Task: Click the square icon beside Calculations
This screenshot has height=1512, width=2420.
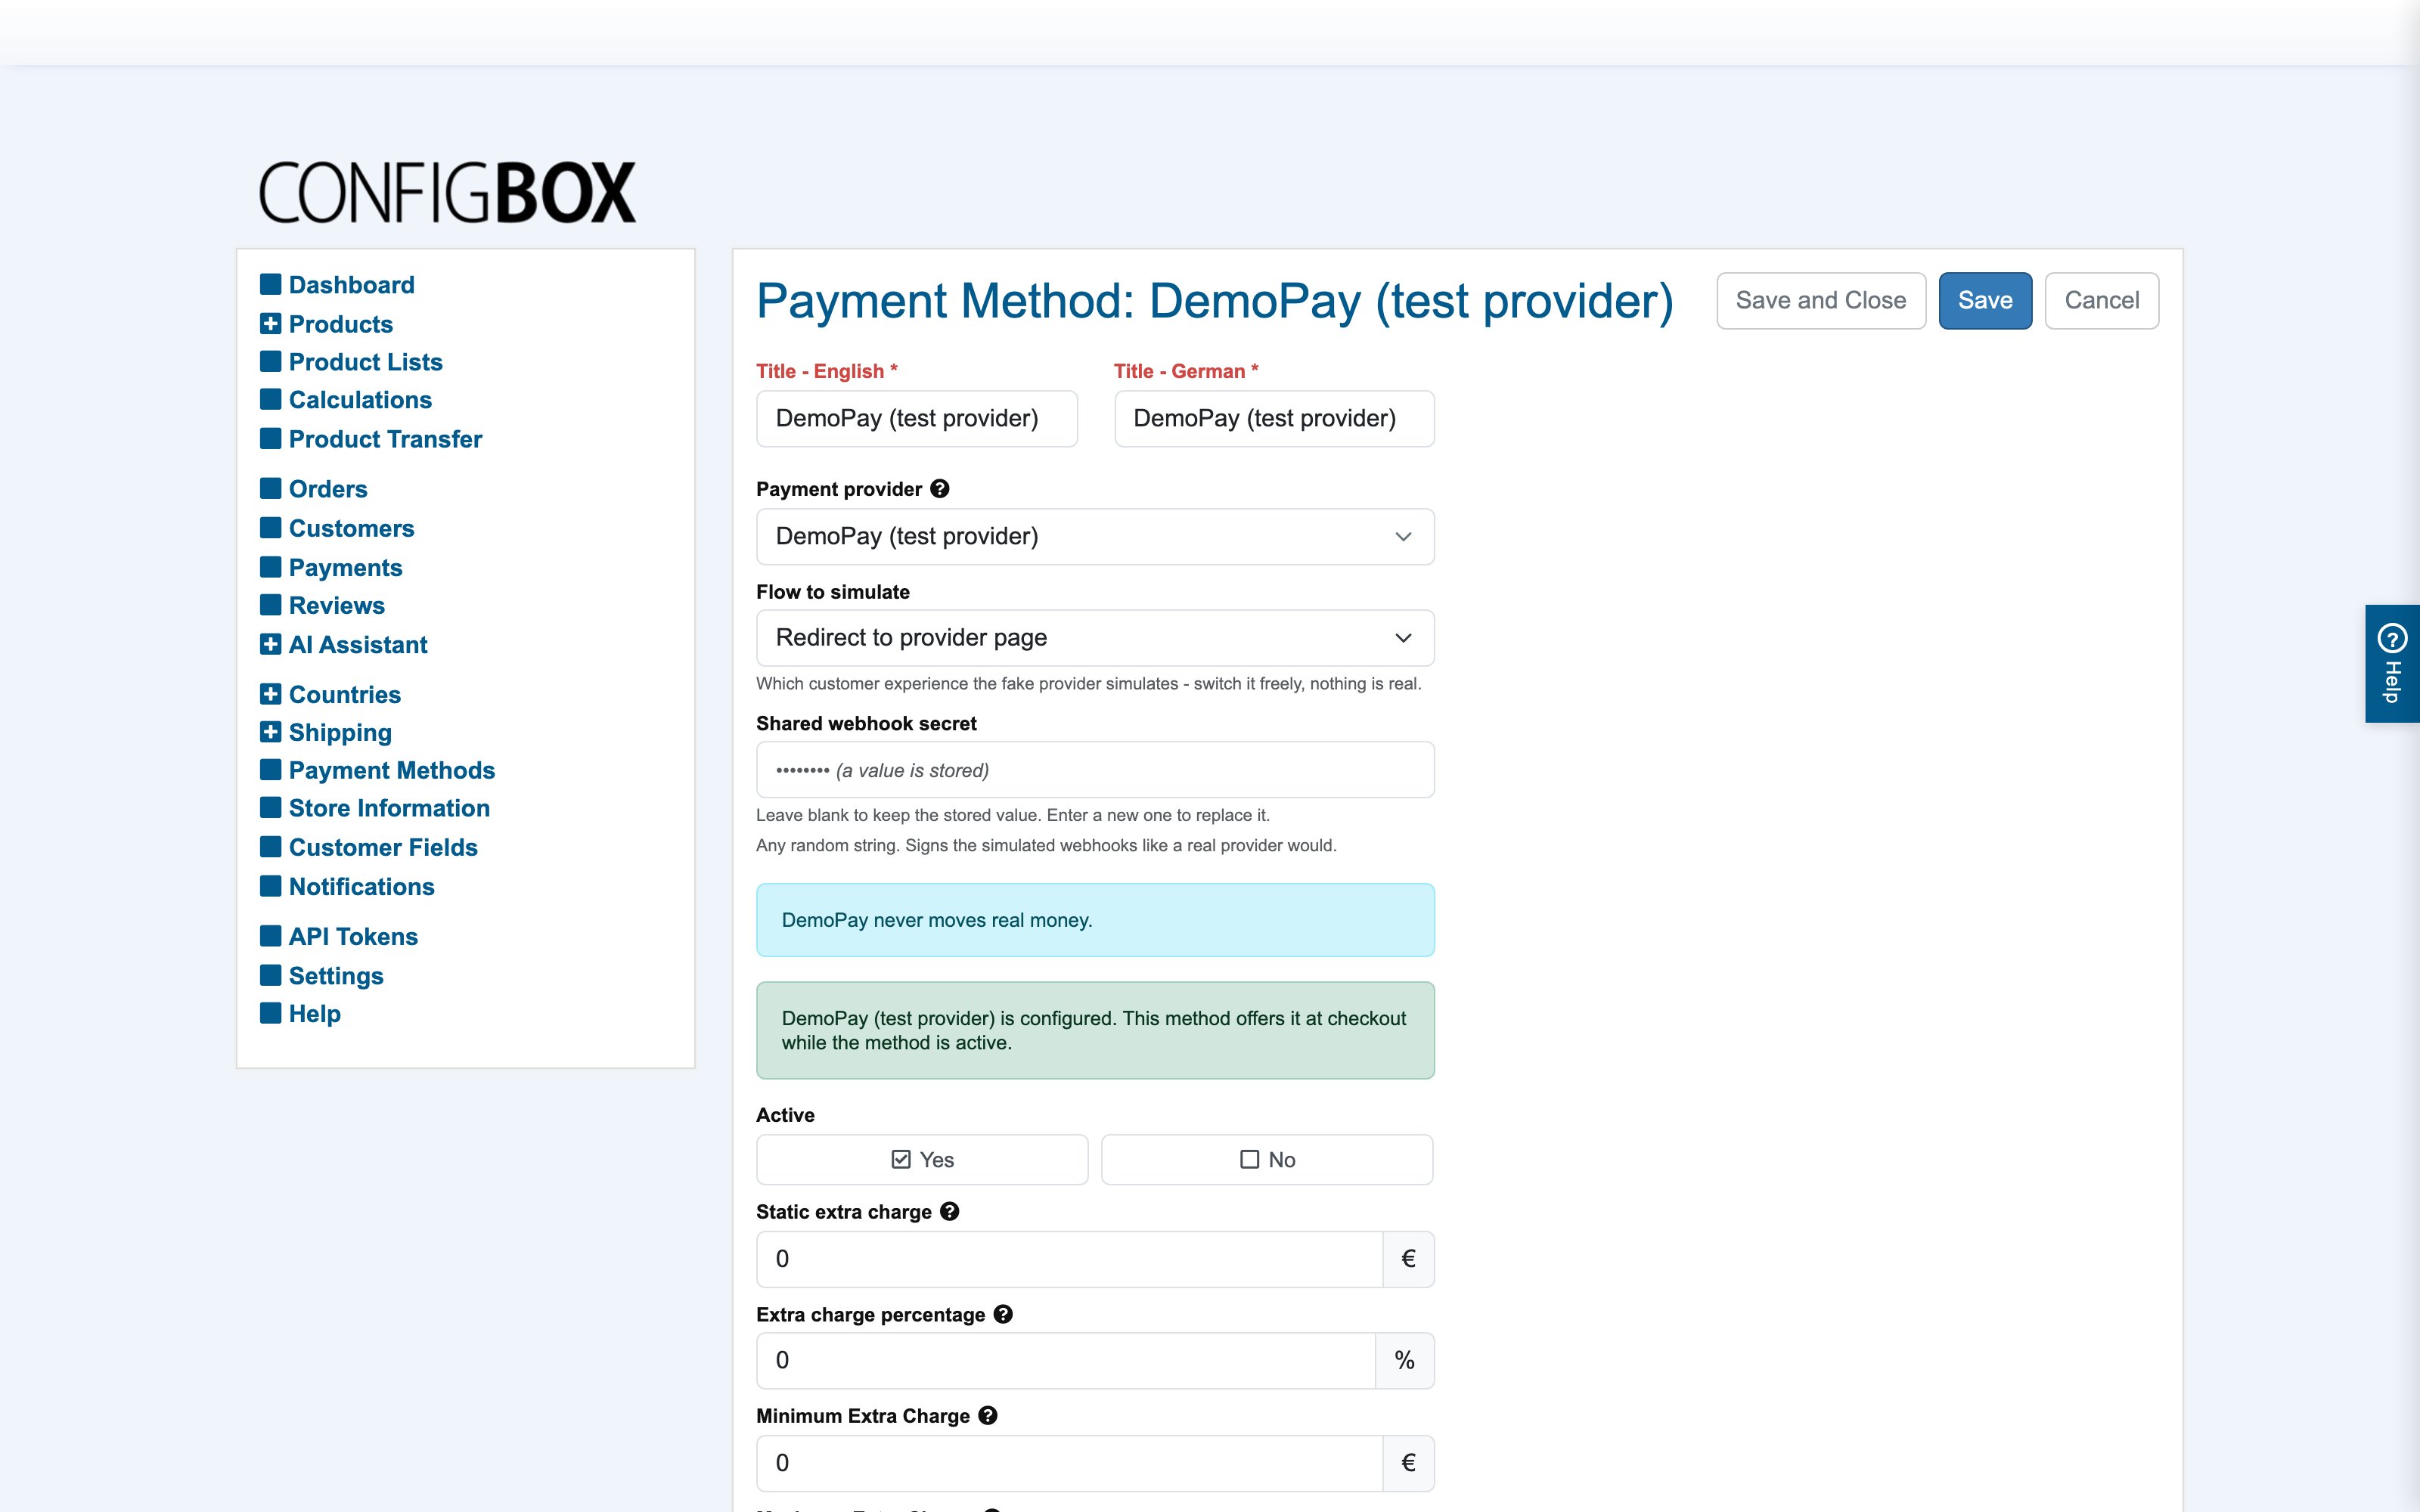Action: (x=270, y=399)
